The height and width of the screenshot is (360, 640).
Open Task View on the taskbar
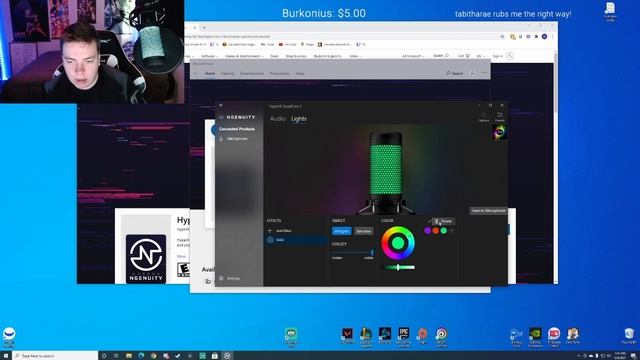(116, 356)
